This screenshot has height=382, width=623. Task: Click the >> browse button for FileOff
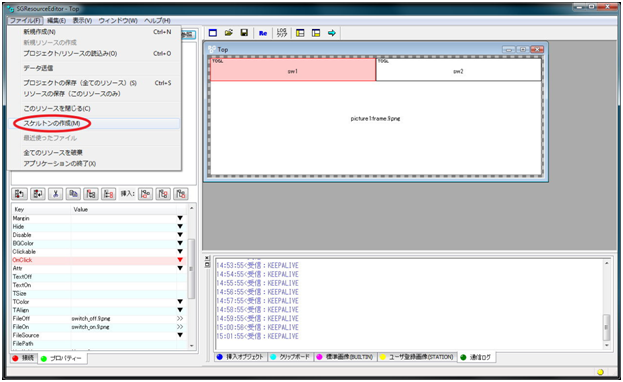[x=180, y=318]
